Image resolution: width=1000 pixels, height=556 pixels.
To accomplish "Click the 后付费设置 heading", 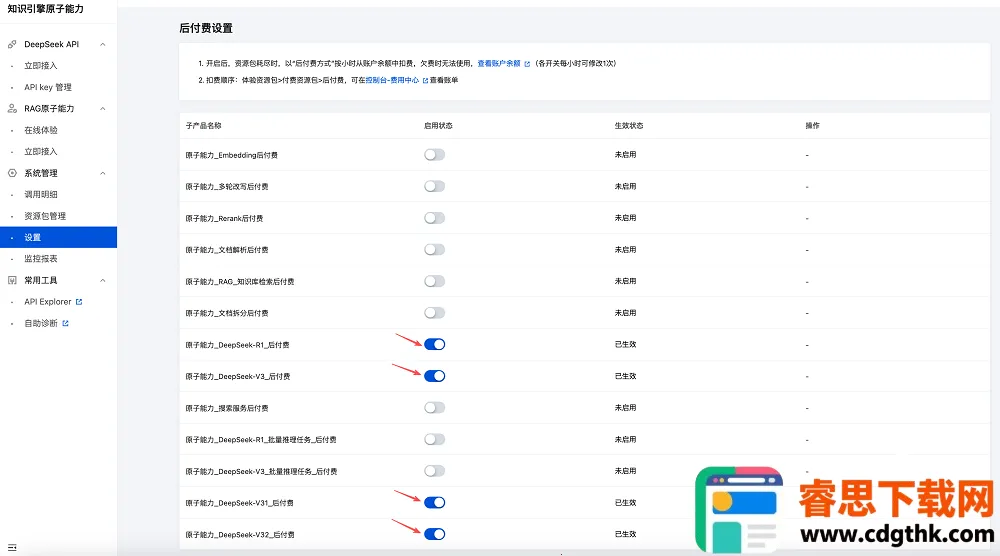I will coord(206,28).
